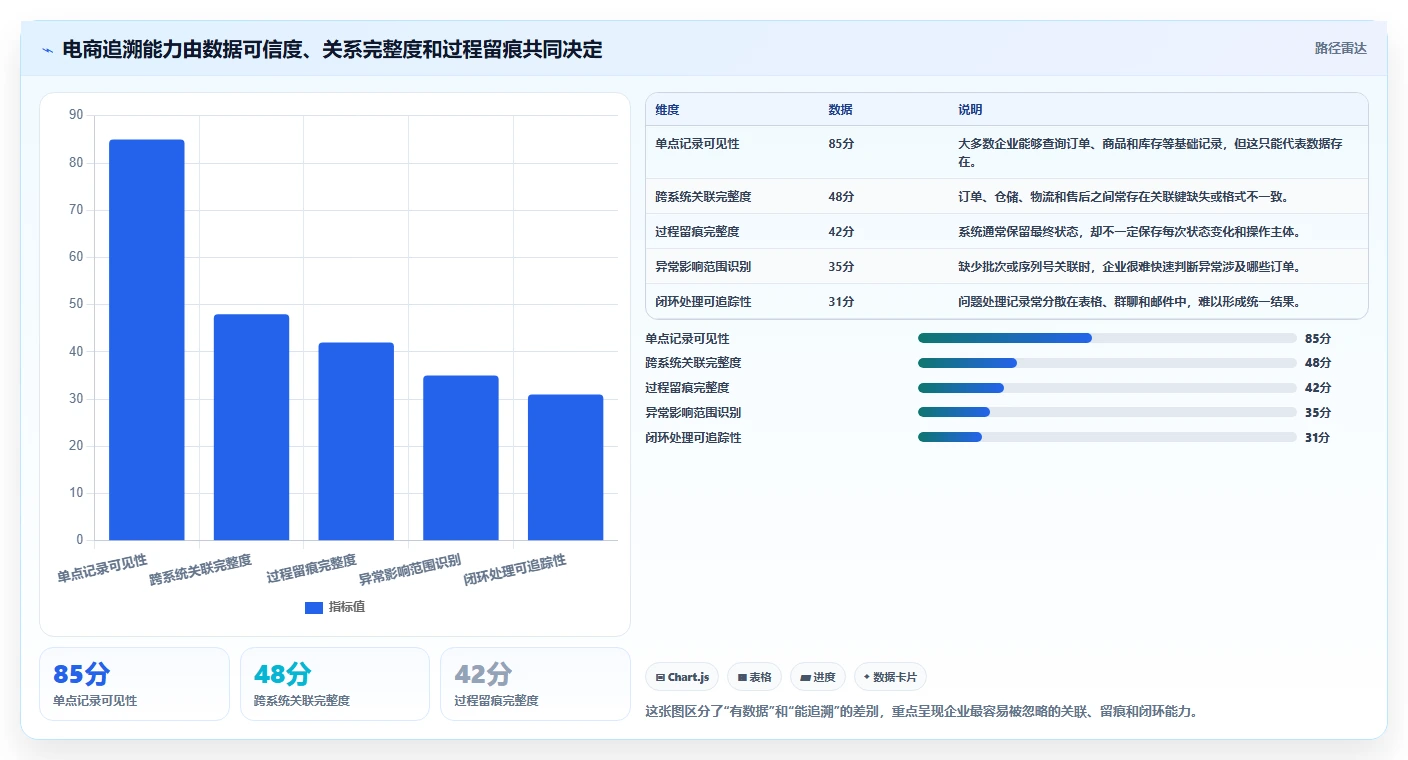1408x760 pixels.
Task: Click the 48分 value in table
Action: [x=841, y=197]
